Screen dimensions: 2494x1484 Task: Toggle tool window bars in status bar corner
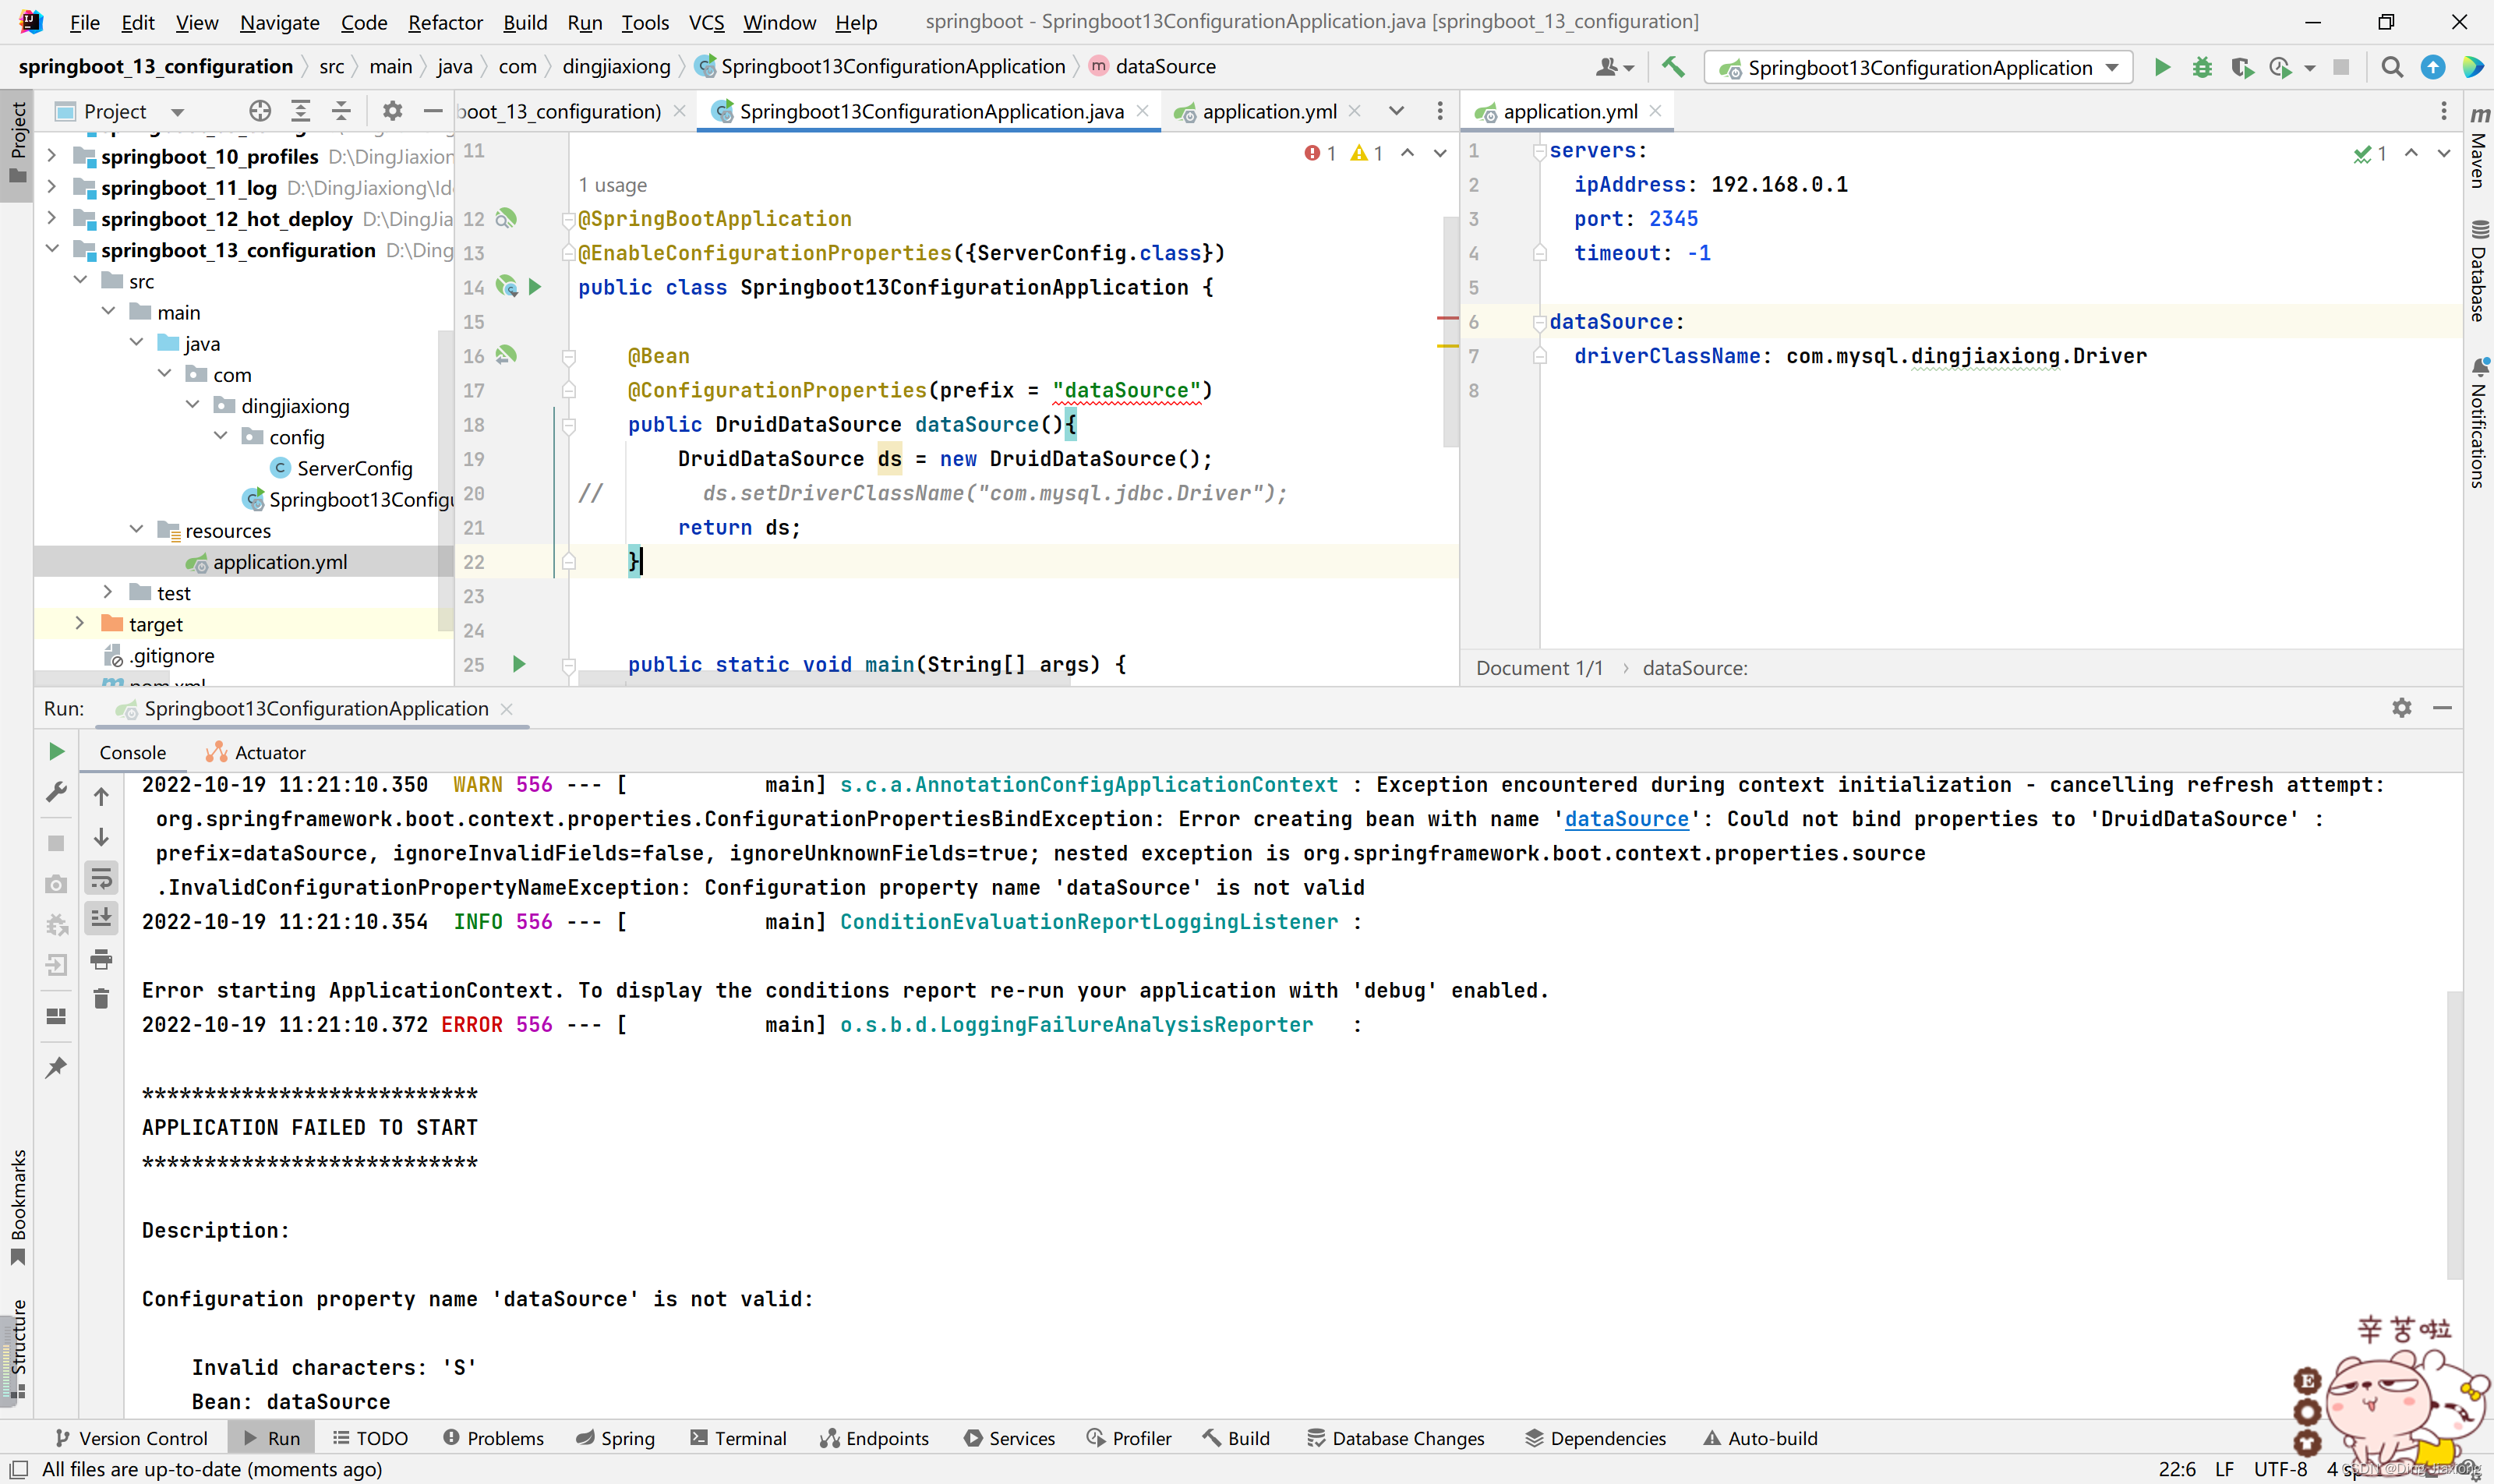pos(18,1469)
